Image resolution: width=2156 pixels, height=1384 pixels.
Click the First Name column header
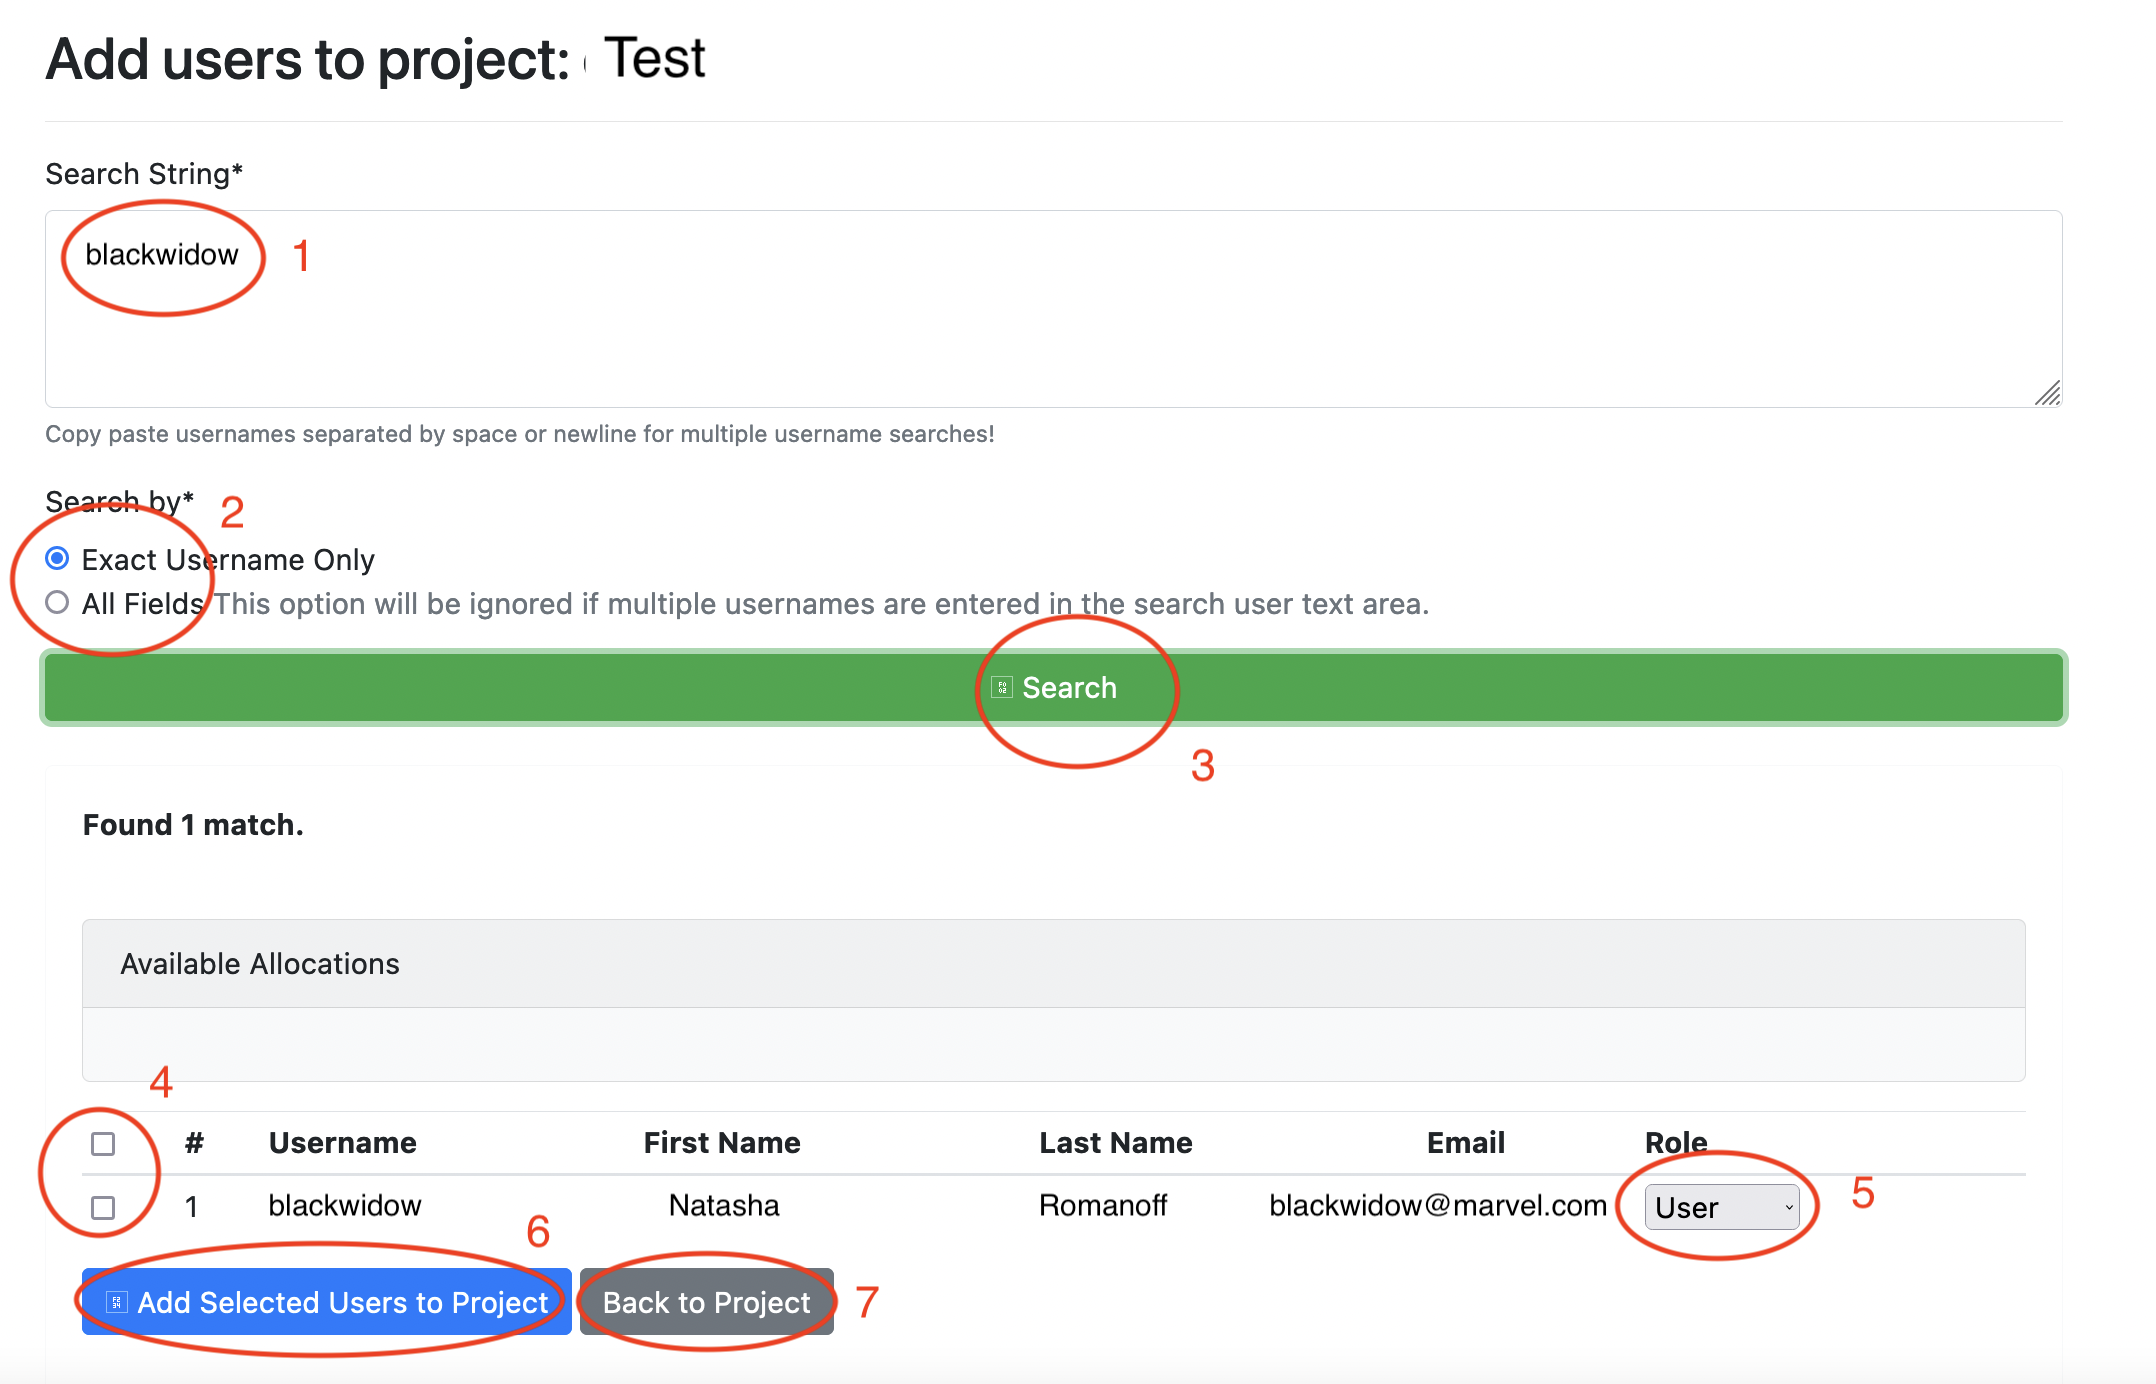point(722,1143)
